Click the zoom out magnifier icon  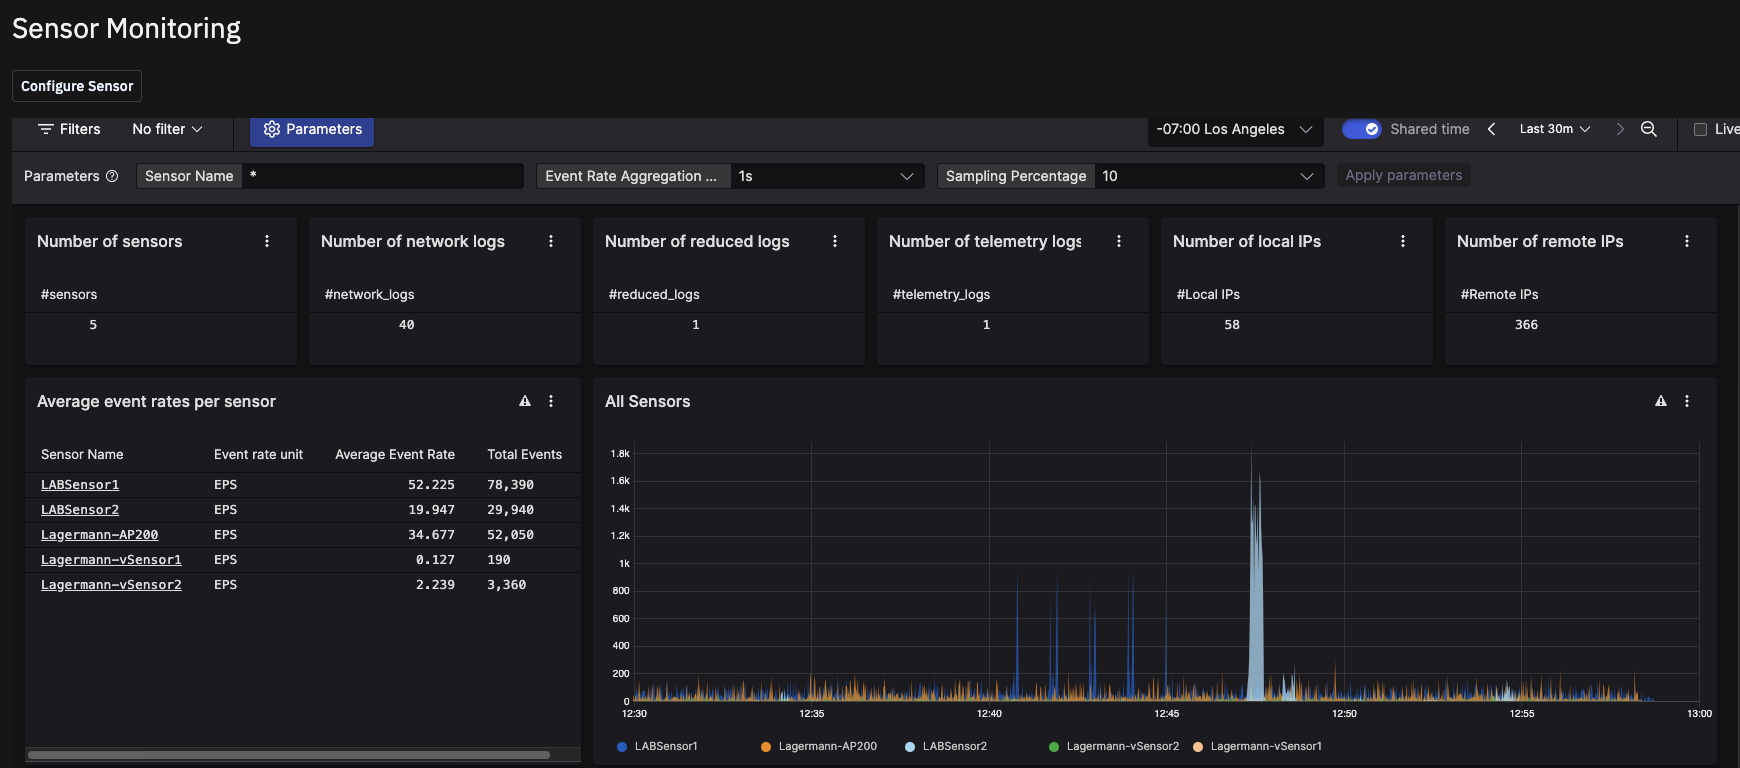pos(1649,129)
